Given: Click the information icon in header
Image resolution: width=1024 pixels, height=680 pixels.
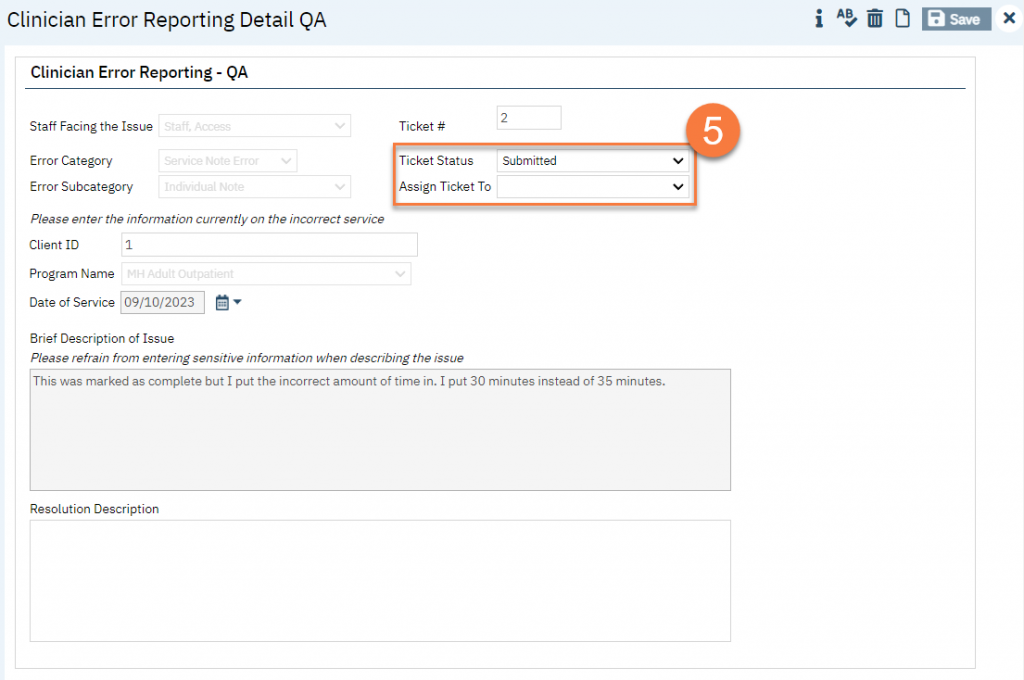Looking at the screenshot, I should (x=818, y=19).
